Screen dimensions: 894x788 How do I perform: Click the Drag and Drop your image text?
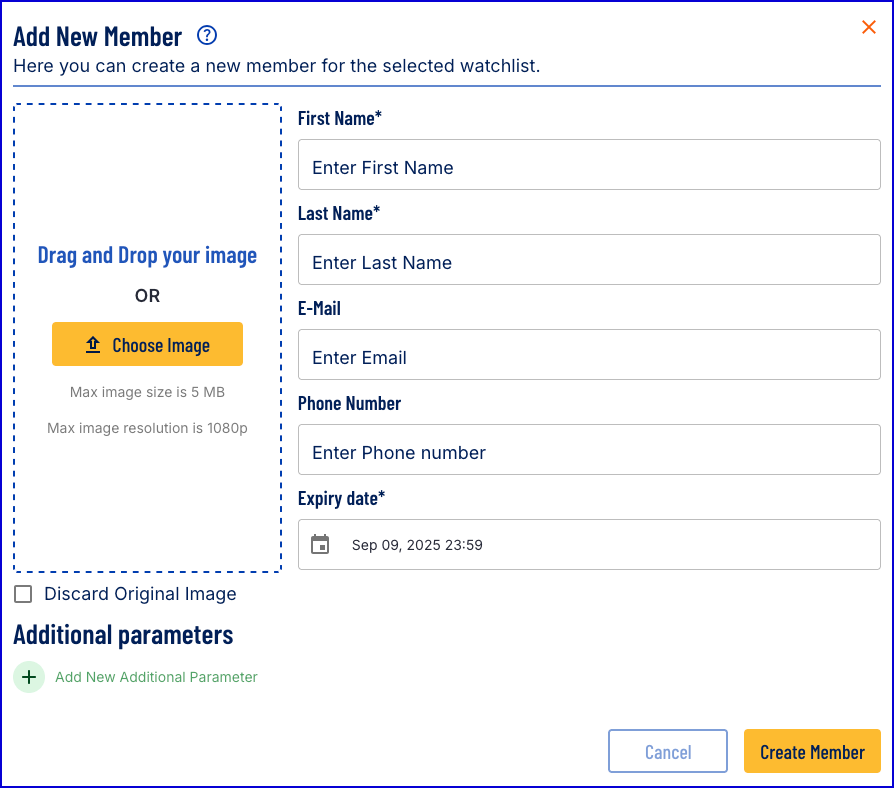tap(147, 255)
